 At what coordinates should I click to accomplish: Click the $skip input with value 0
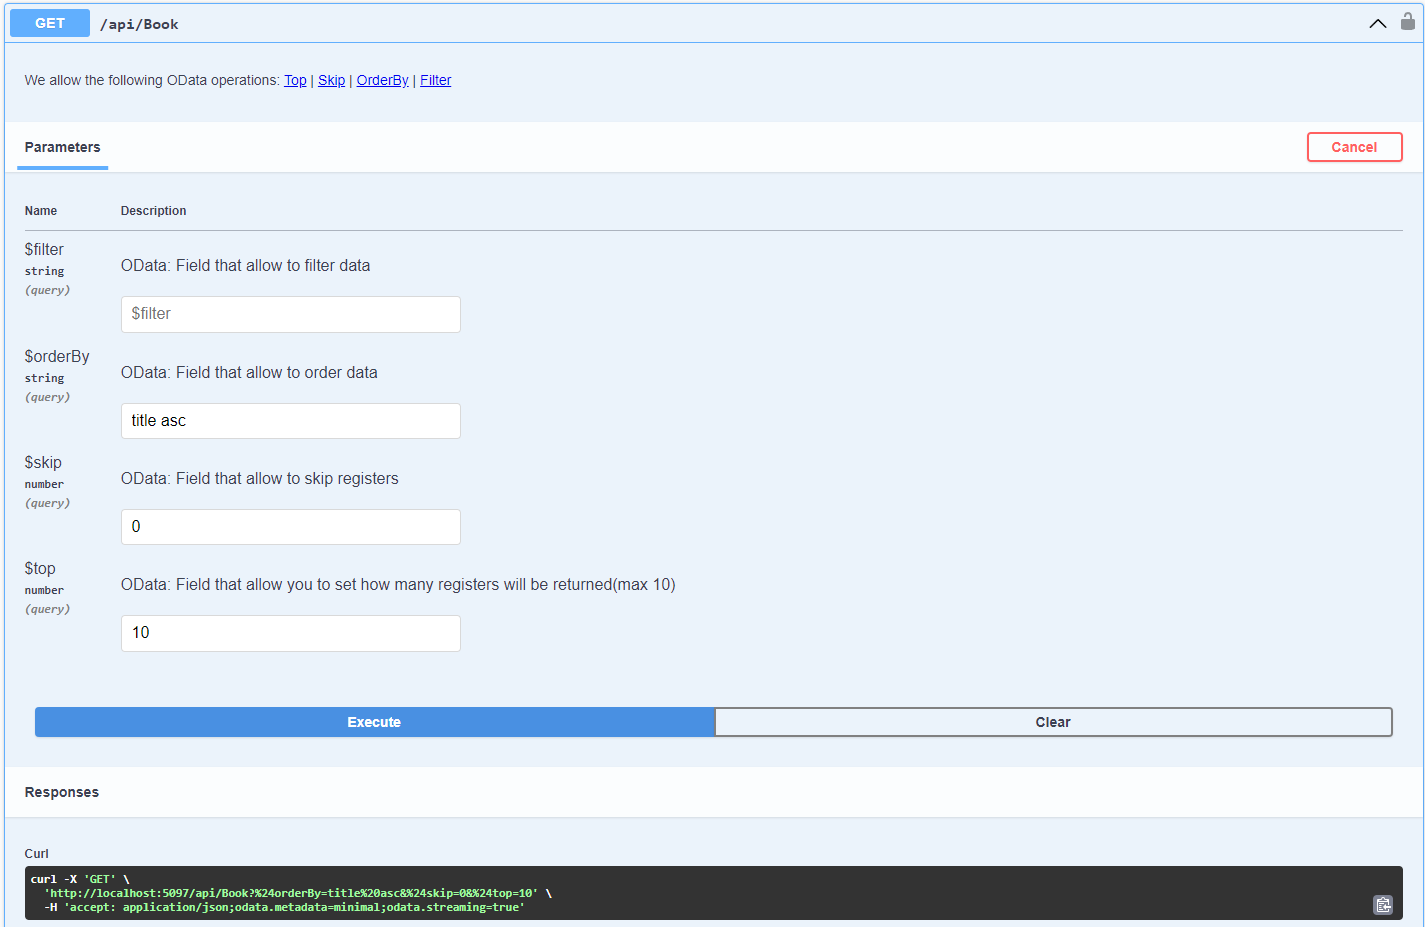point(290,527)
